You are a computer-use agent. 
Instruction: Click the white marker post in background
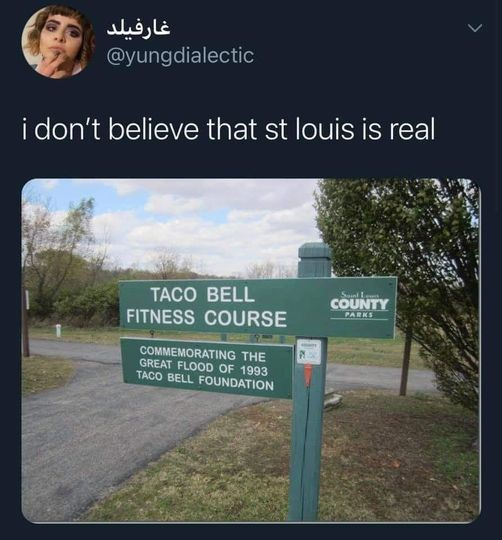click(x=59, y=330)
